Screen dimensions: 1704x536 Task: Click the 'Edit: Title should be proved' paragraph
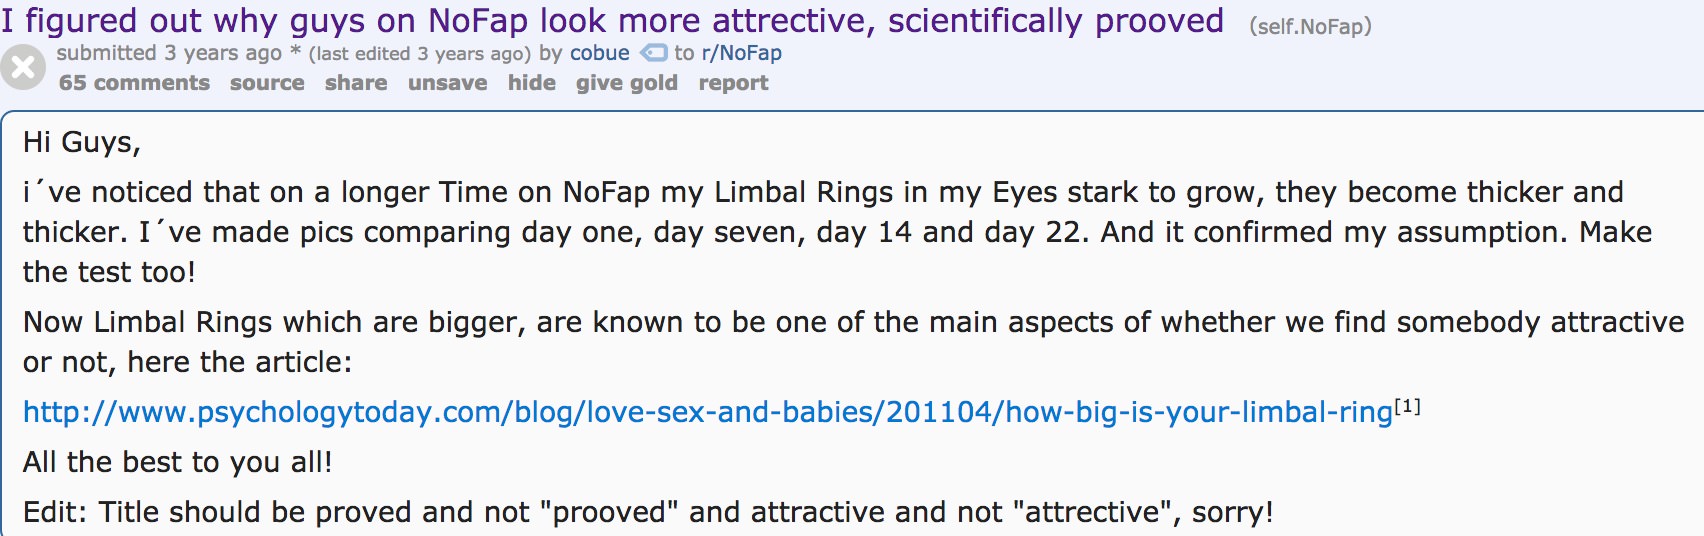coord(648,512)
